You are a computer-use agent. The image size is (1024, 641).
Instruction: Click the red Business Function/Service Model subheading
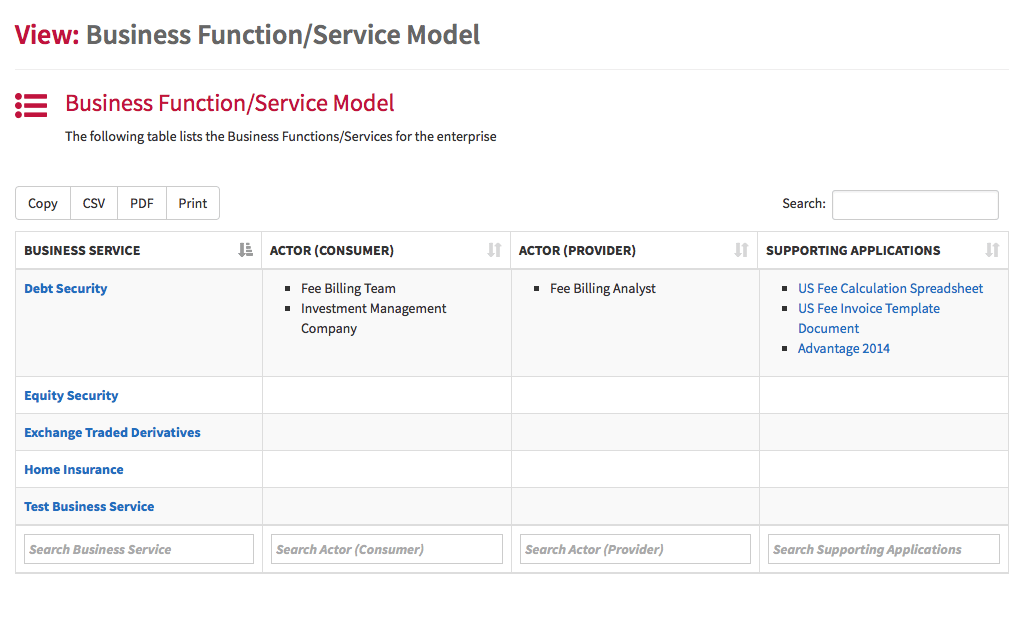[230, 103]
